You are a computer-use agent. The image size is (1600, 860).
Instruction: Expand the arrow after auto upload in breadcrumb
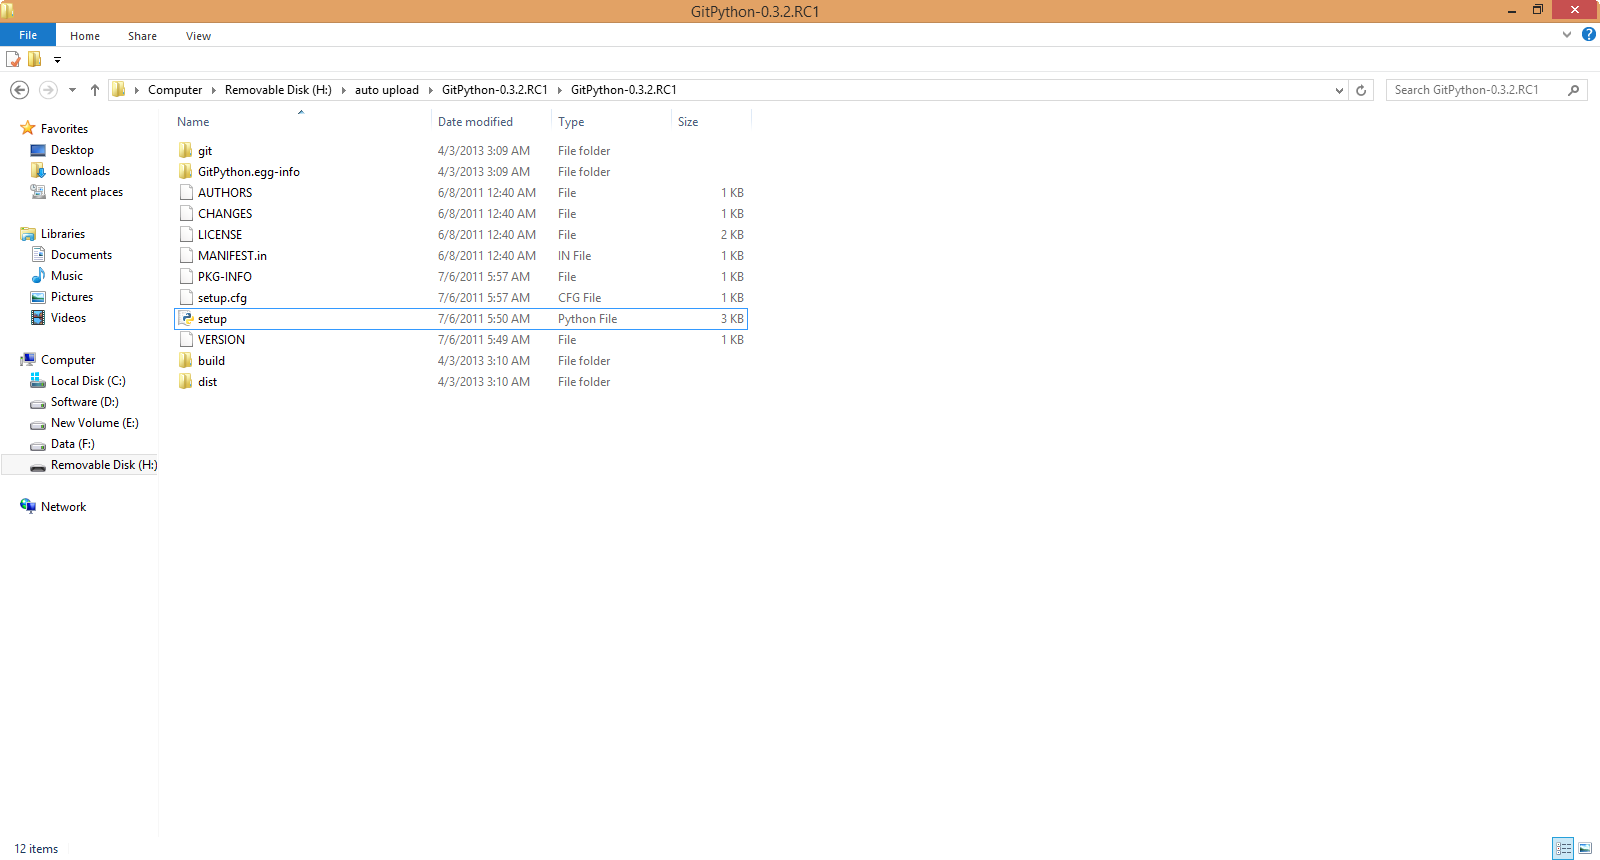pyautogui.click(x=431, y=90)
